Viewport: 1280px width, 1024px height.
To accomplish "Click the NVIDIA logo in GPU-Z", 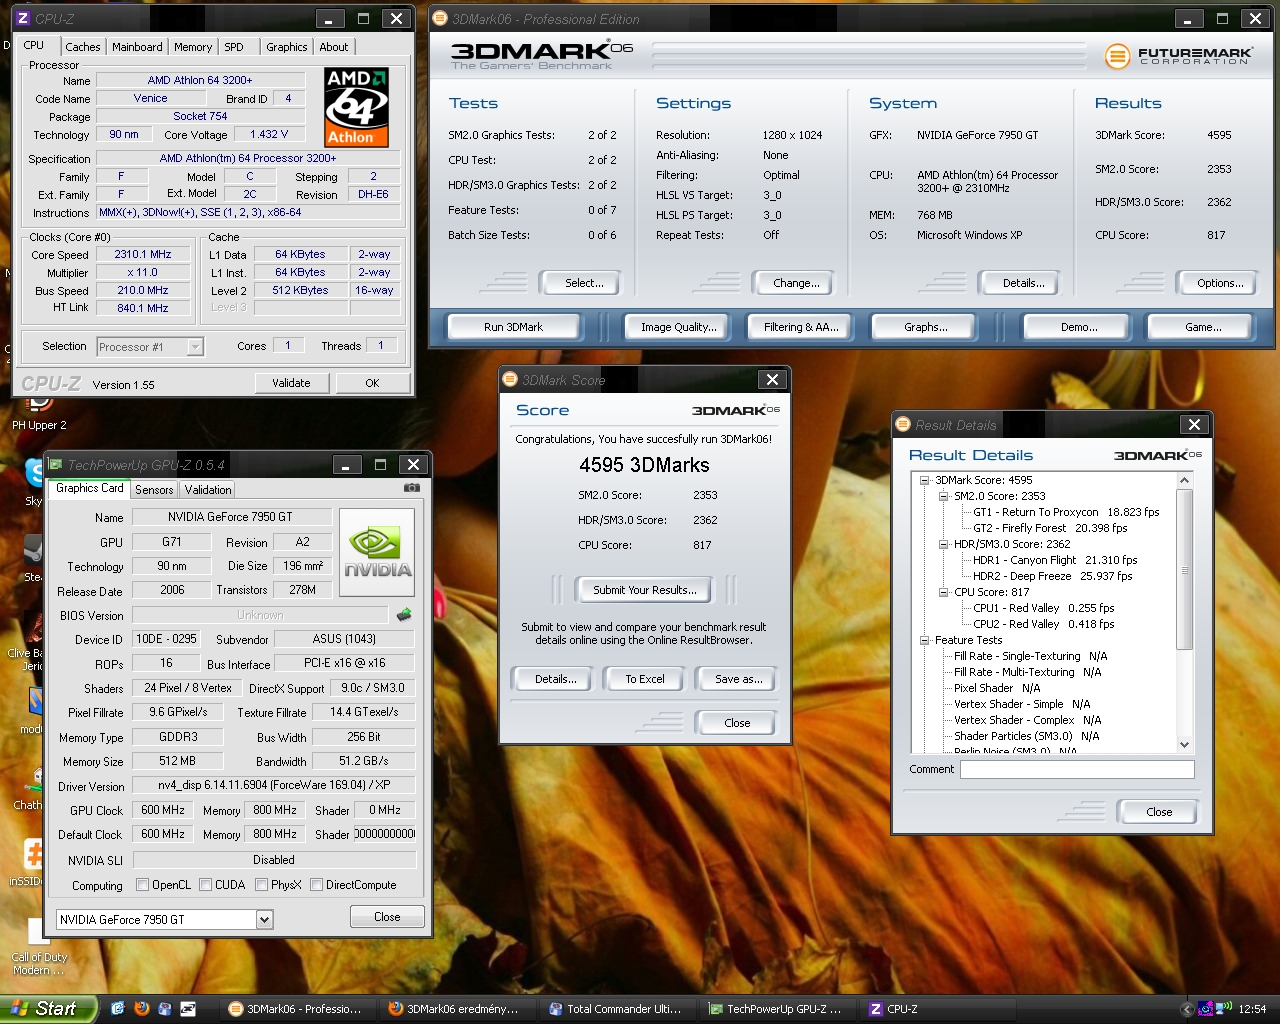I will coord(377,553).
